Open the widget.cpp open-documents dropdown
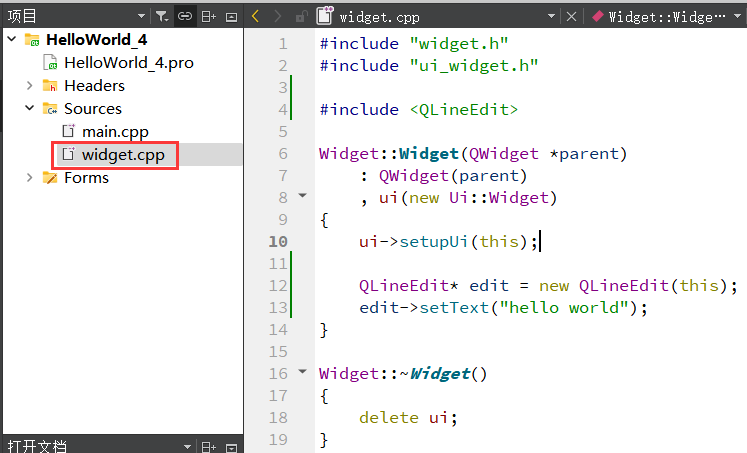Screen dimensions: 747x453 tap(551, 16)
